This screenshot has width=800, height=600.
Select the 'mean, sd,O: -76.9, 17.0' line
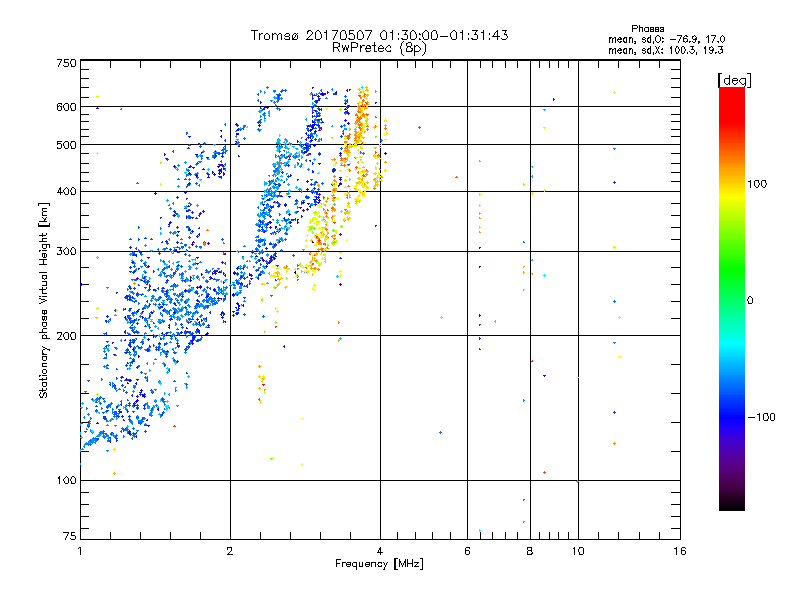pos(666,39)
